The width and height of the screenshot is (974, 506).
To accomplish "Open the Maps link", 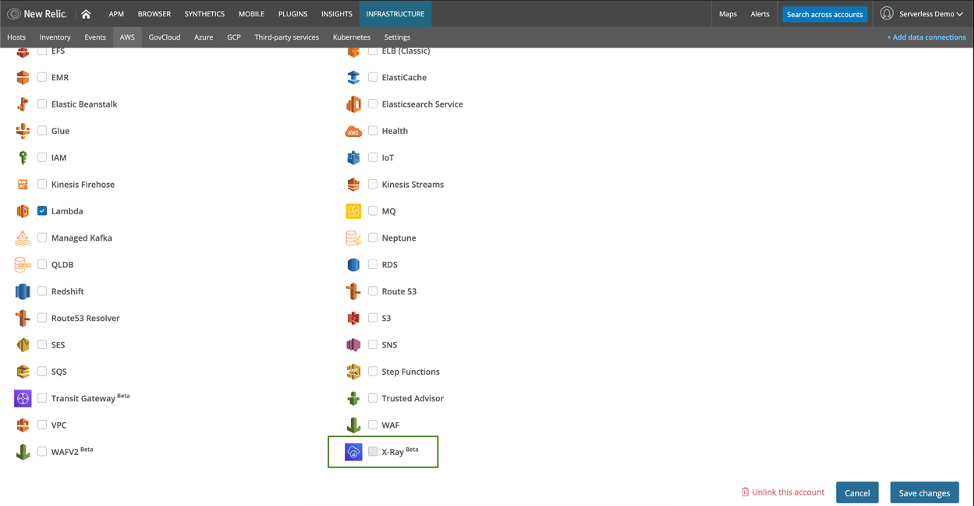I will (x=727, y=14).
